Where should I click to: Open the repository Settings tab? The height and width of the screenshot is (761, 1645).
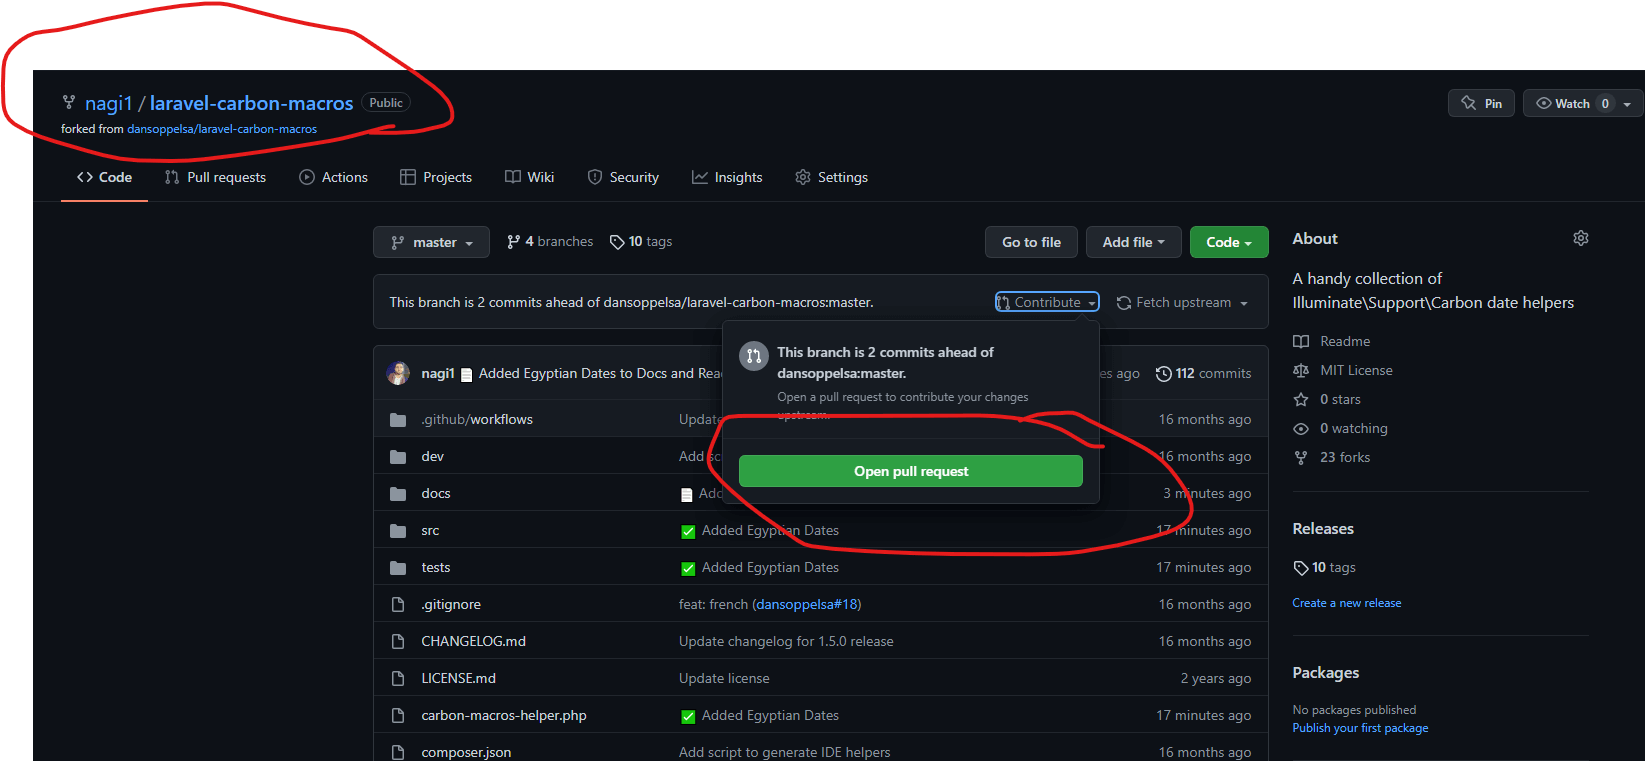pyautogui.click(x=832, y=177)
